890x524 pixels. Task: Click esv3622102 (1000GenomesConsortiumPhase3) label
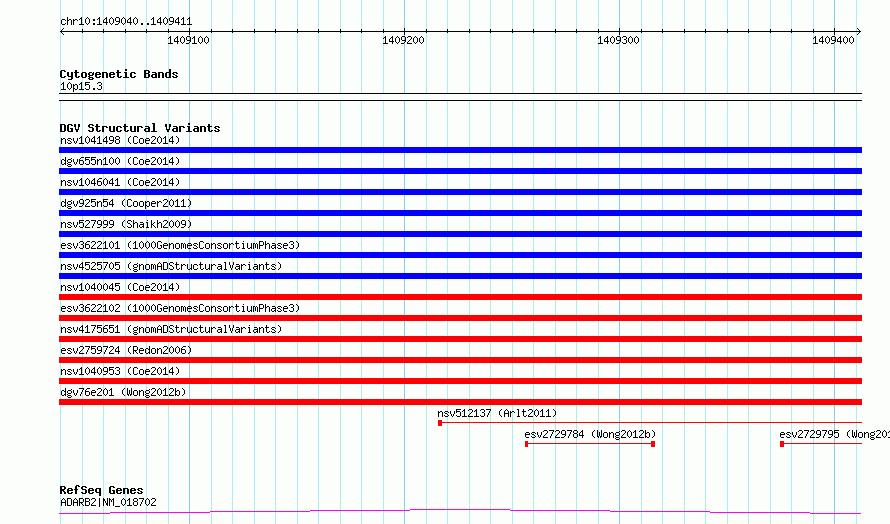click(180, 308)
